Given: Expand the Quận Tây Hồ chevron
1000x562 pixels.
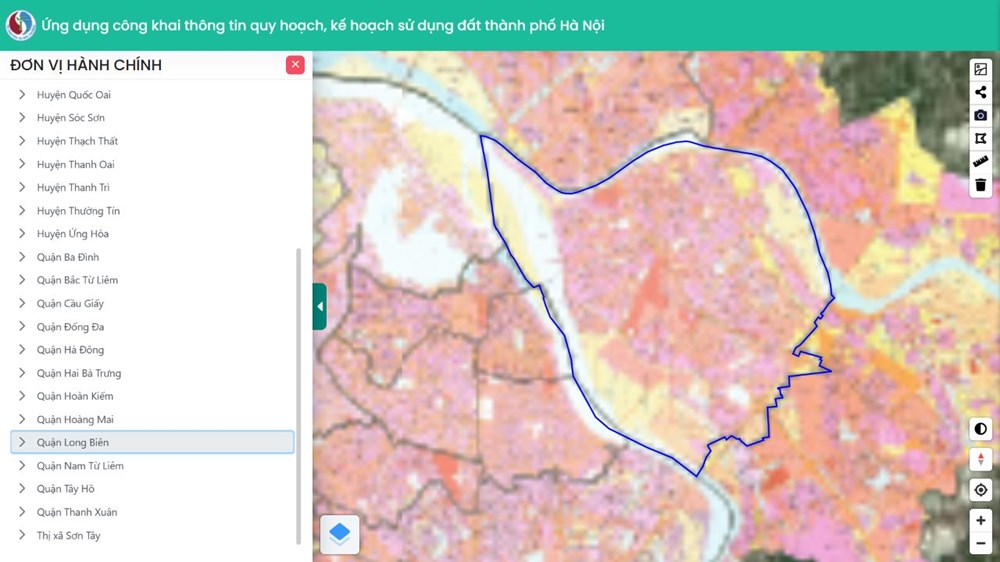Looking at the screenshot, I should point(22,489).
